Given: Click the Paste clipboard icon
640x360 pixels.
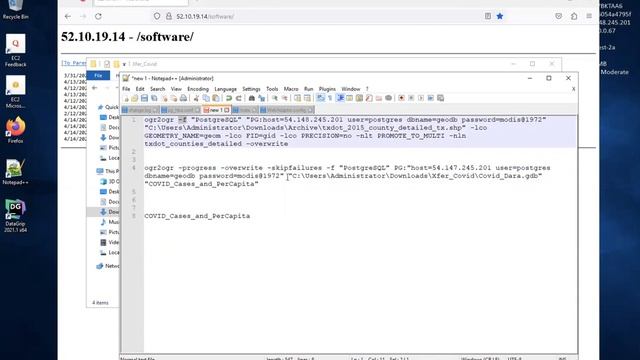Looking at the screenshot, I should pyautogui.click(x=216, y=98).
